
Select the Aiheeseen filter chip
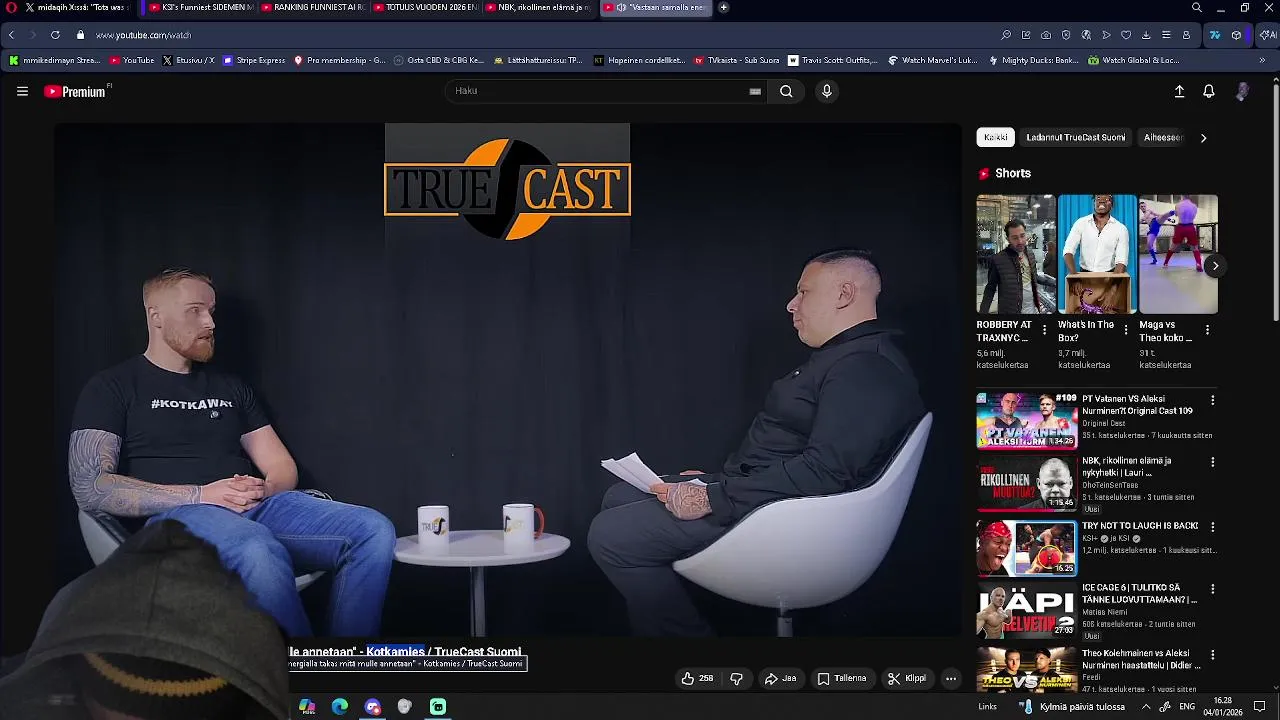(1163, 137)
